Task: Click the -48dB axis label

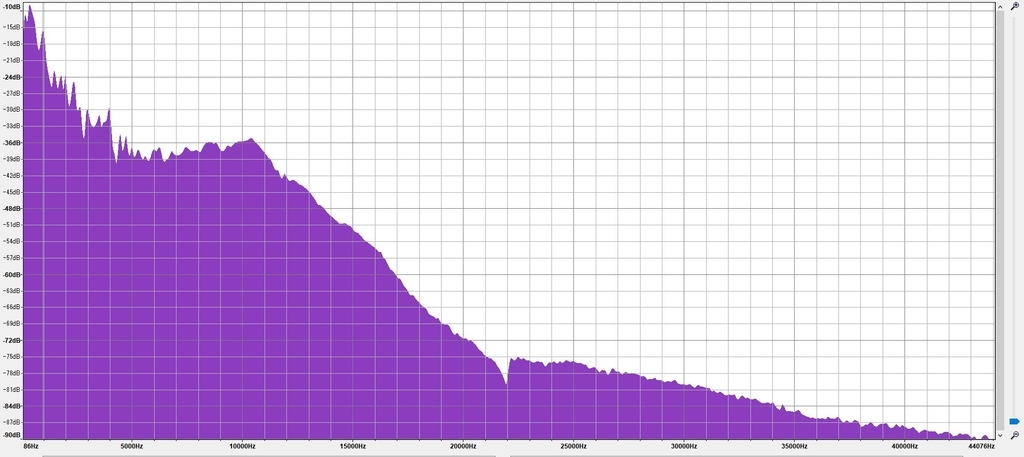Action: pos(12,208)
